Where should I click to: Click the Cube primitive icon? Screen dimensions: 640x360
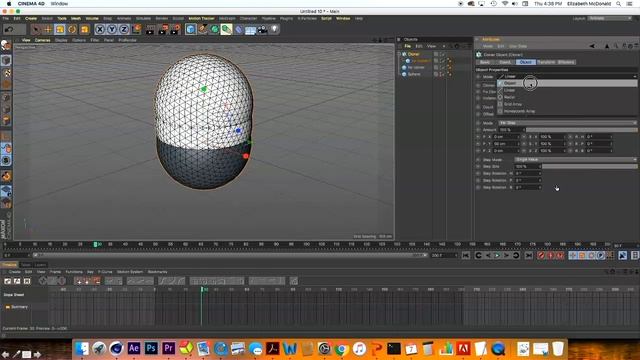[190, 29]
